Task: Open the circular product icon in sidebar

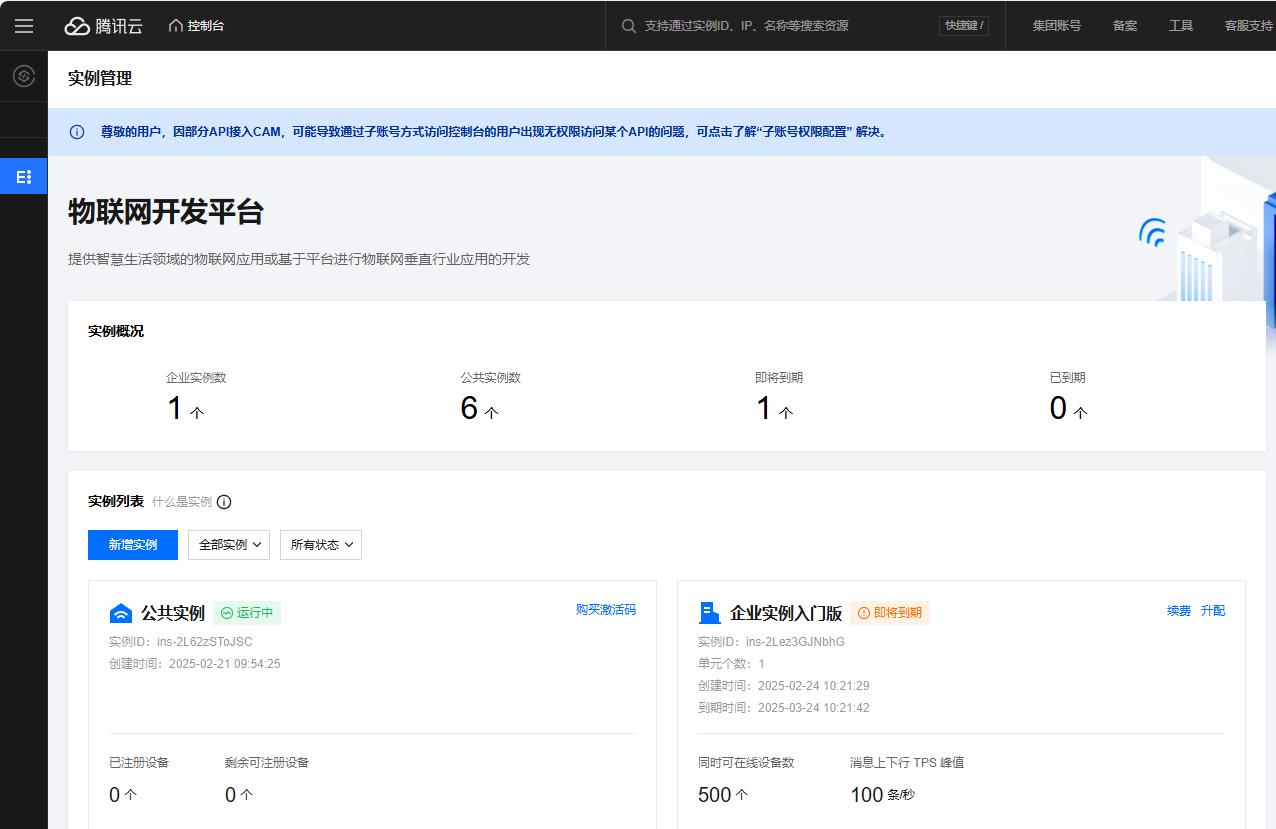Action: click(x=24, y=76)
